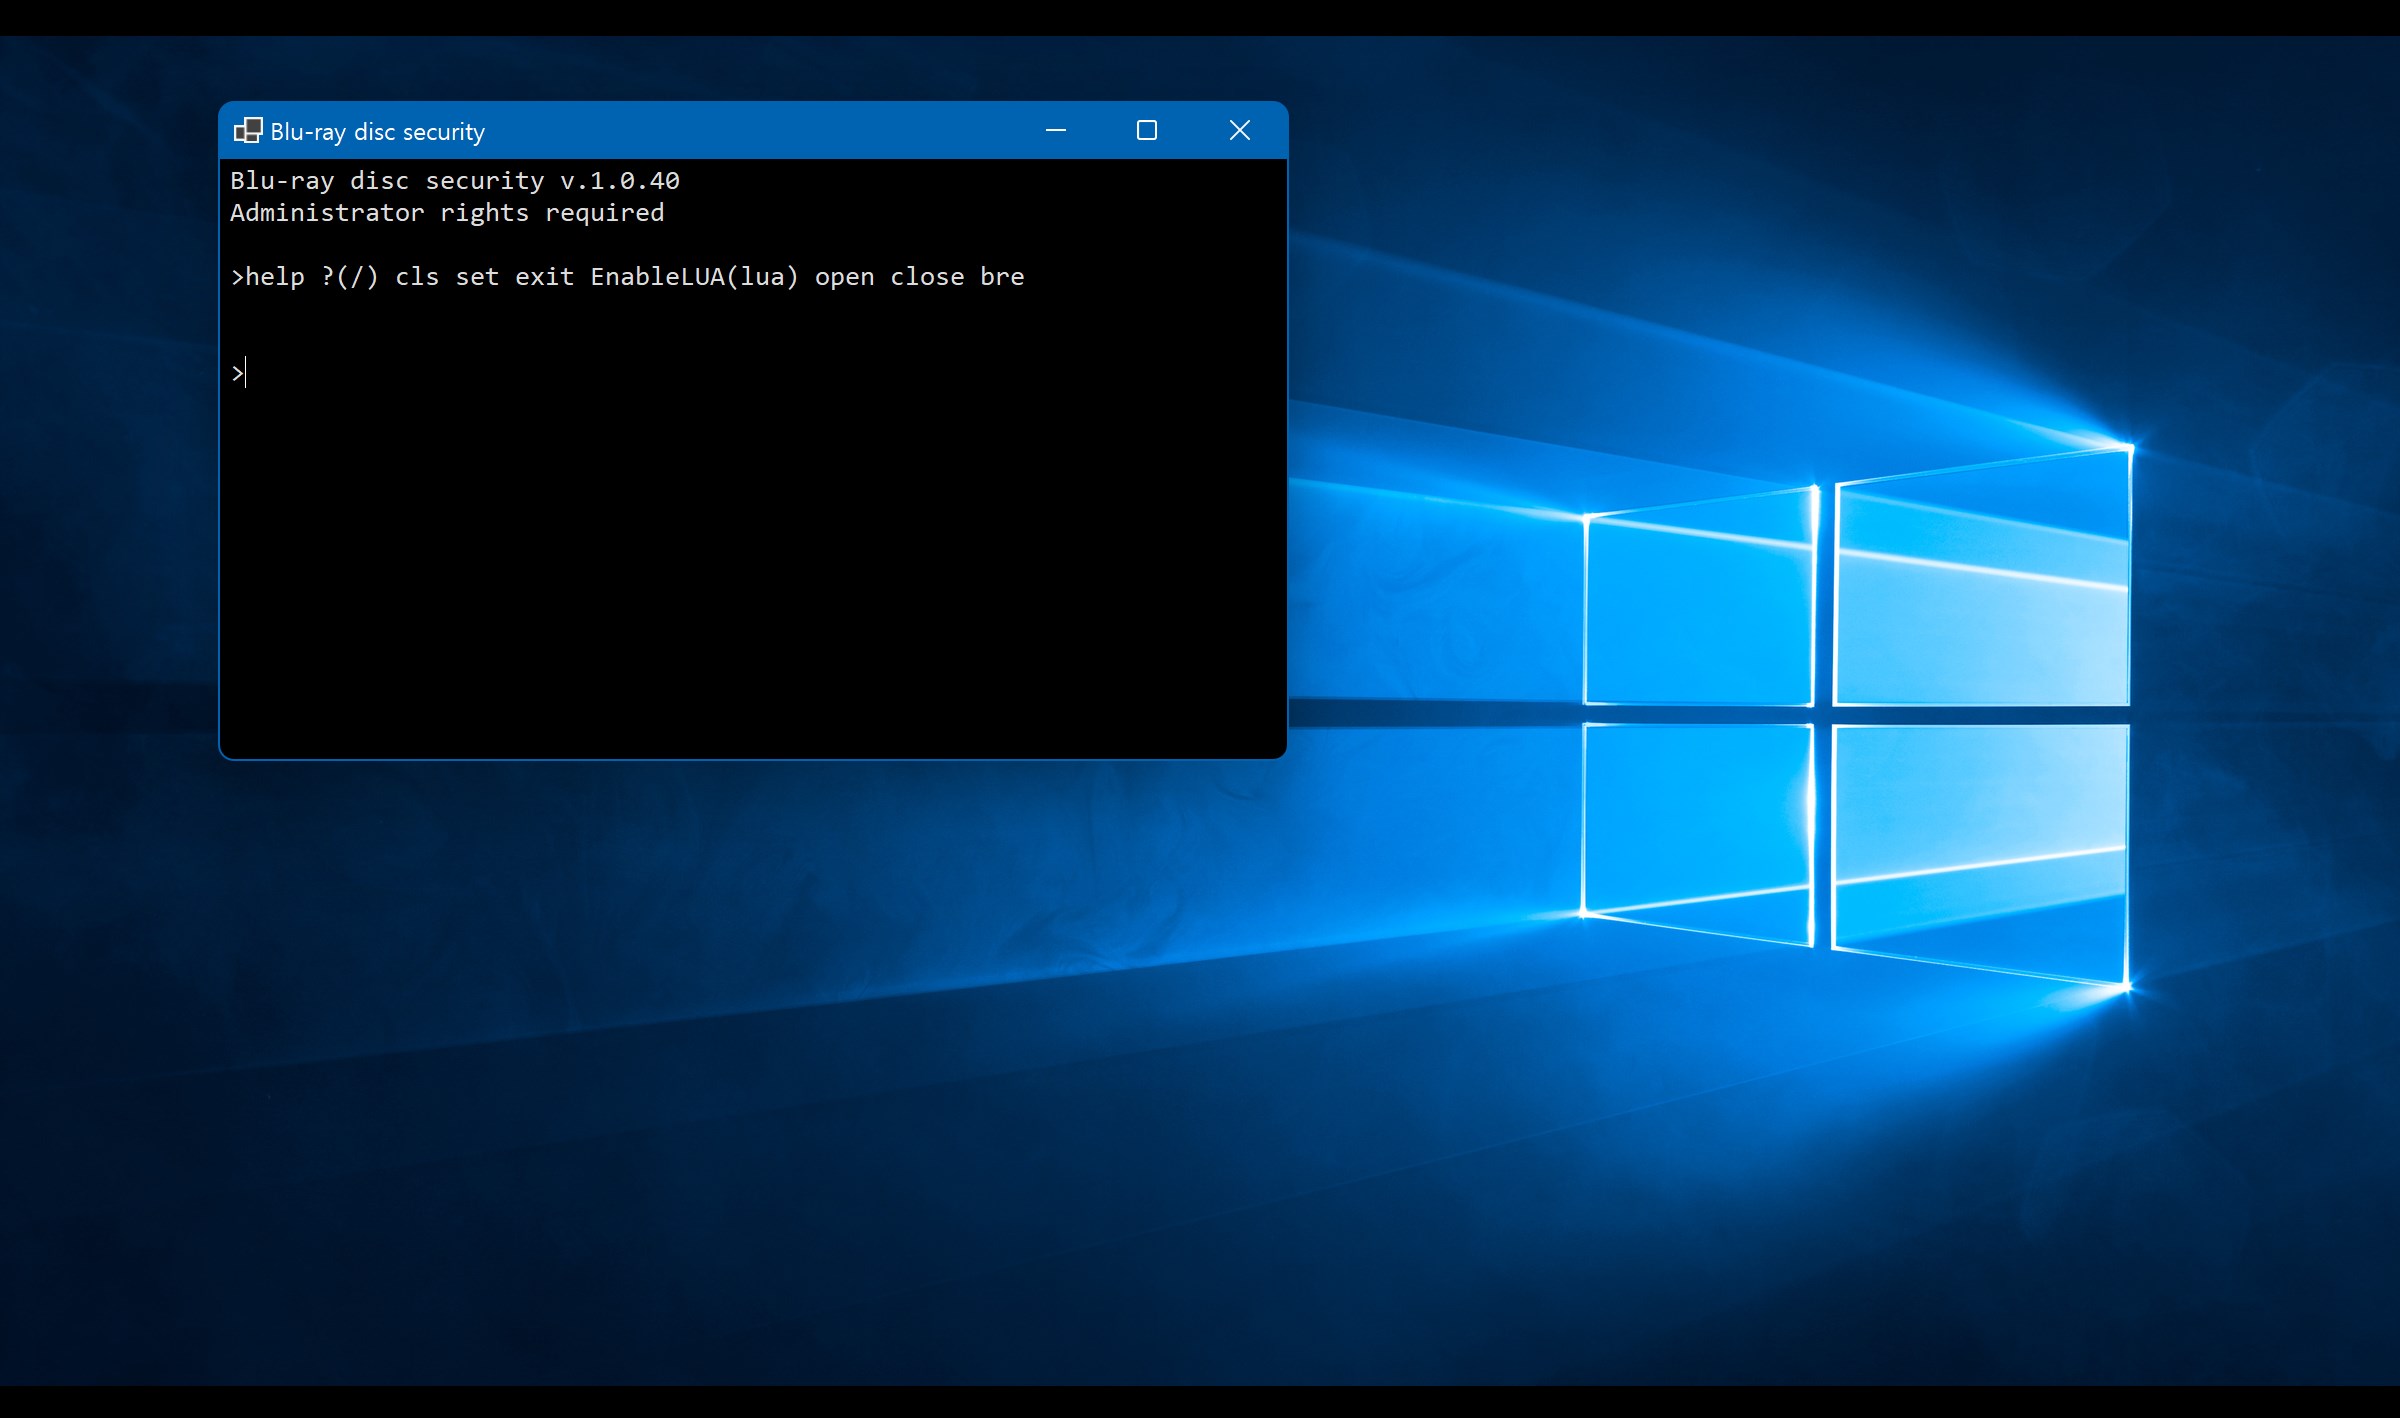Click the 'open' command in console
The width and height of the screenshot is (2400, 1418).
pyautogui.click(x=844, y=277)
